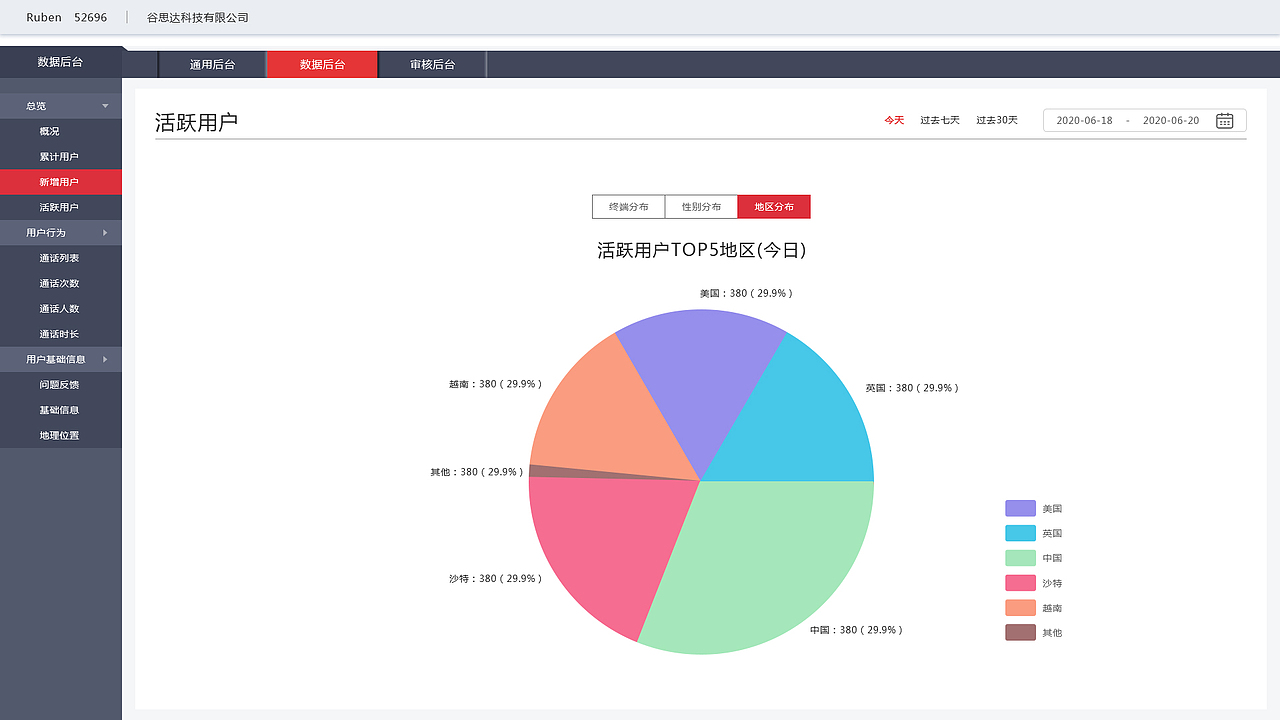The image size is (1280, 720).
Task: Open the 性别分布 distribution tab
Action: click(700, 206)
